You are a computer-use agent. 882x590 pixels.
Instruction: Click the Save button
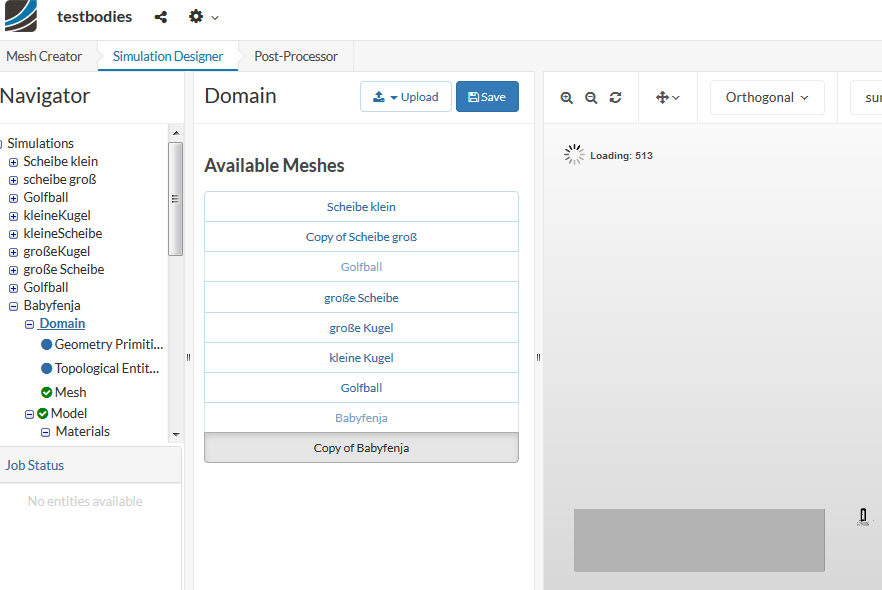click(487, 97)
